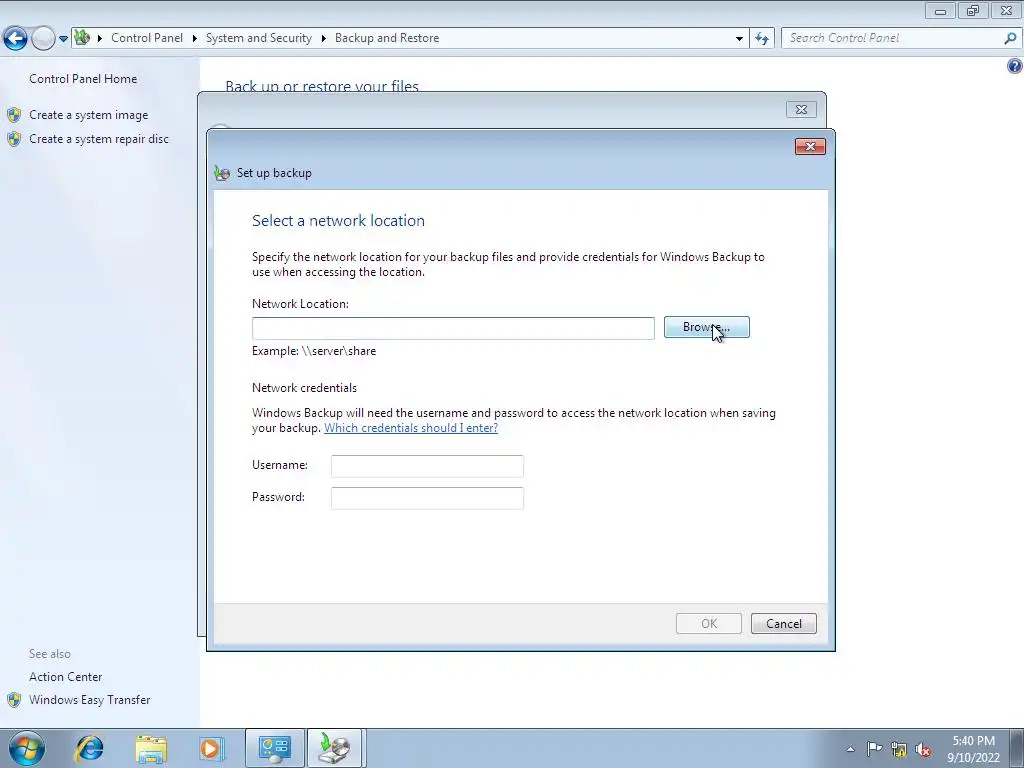Click into the Password field
This screenshot has width=1024, height=768.
427,498
